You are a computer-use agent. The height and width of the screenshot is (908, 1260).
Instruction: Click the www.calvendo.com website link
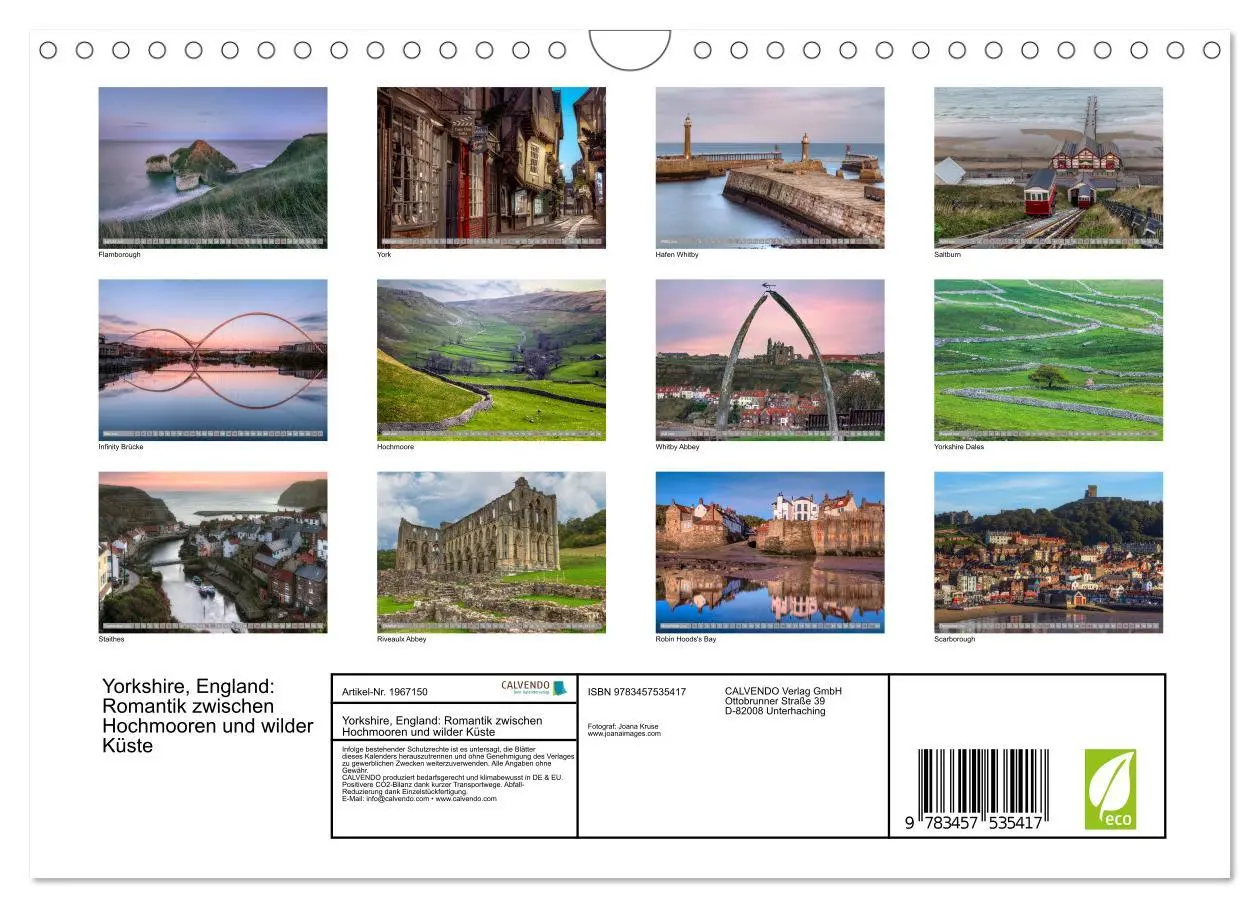coord(466,799)
